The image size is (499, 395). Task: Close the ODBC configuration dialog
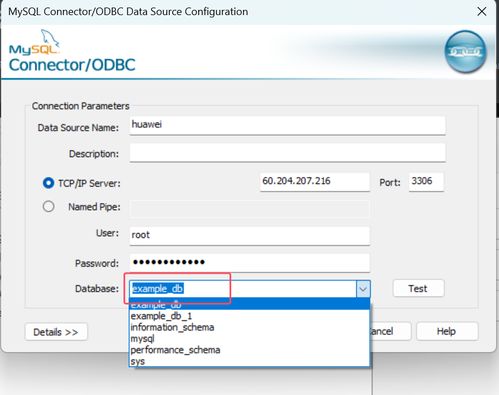tap(482, 12)
